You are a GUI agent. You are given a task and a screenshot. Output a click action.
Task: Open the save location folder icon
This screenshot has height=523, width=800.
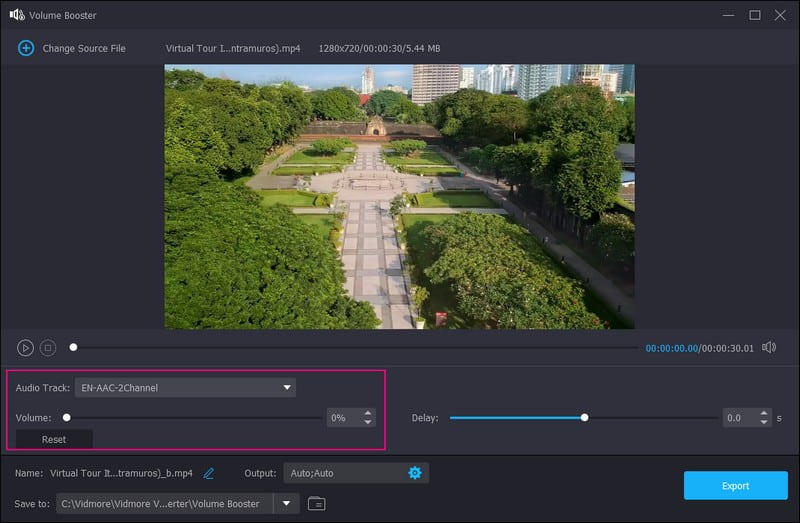[x=316, y=504]
